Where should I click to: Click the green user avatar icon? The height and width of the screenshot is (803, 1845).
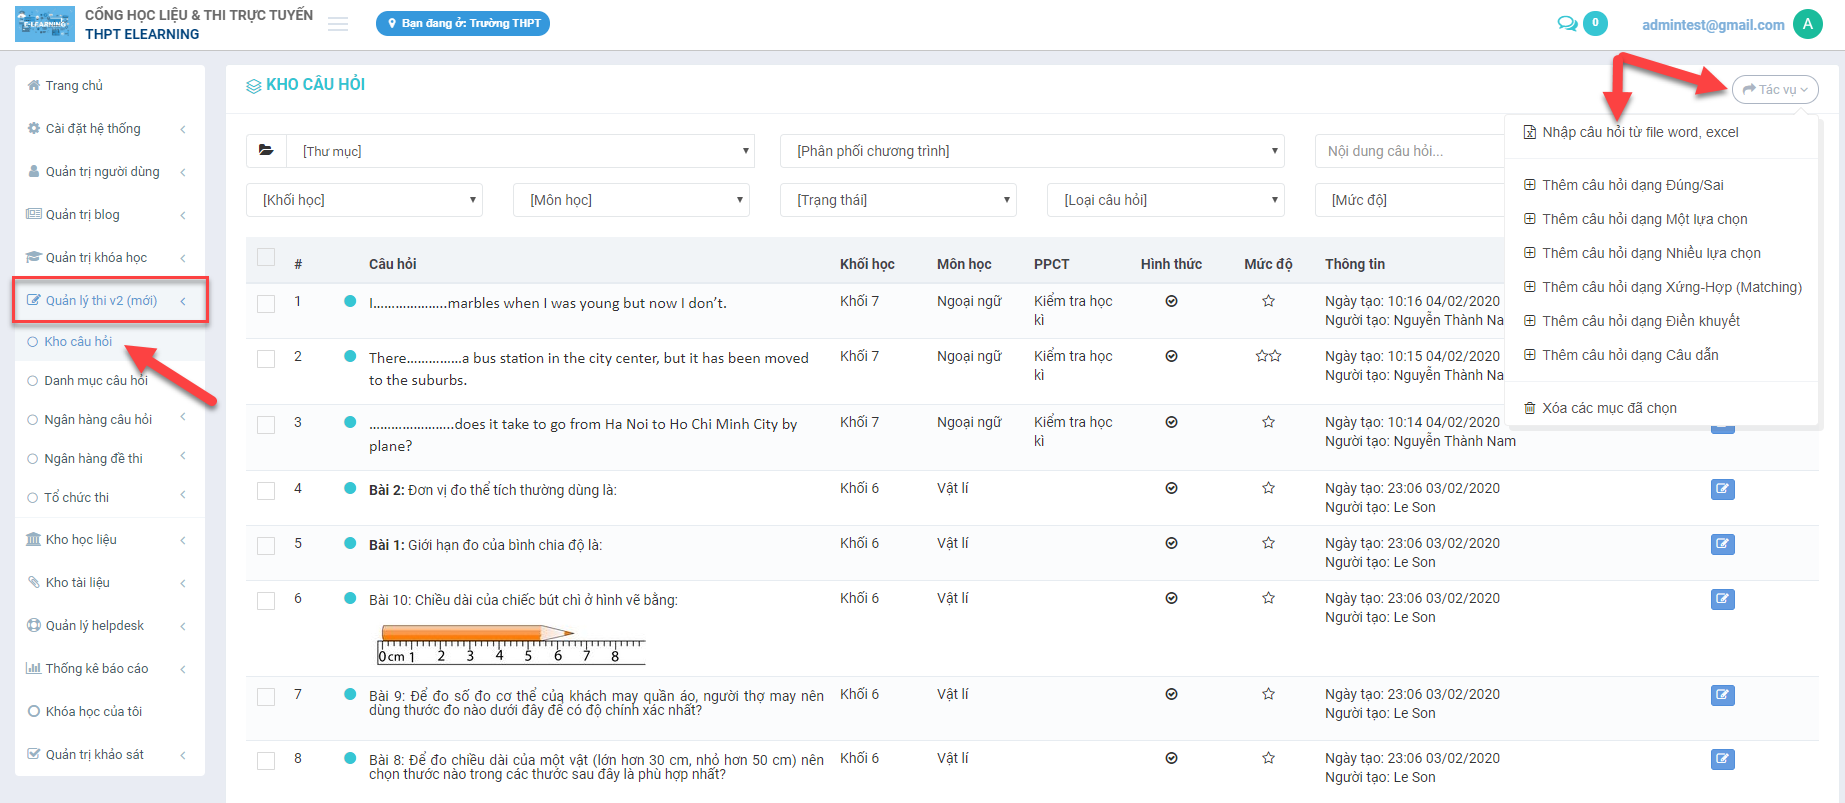coord(1808,24)
